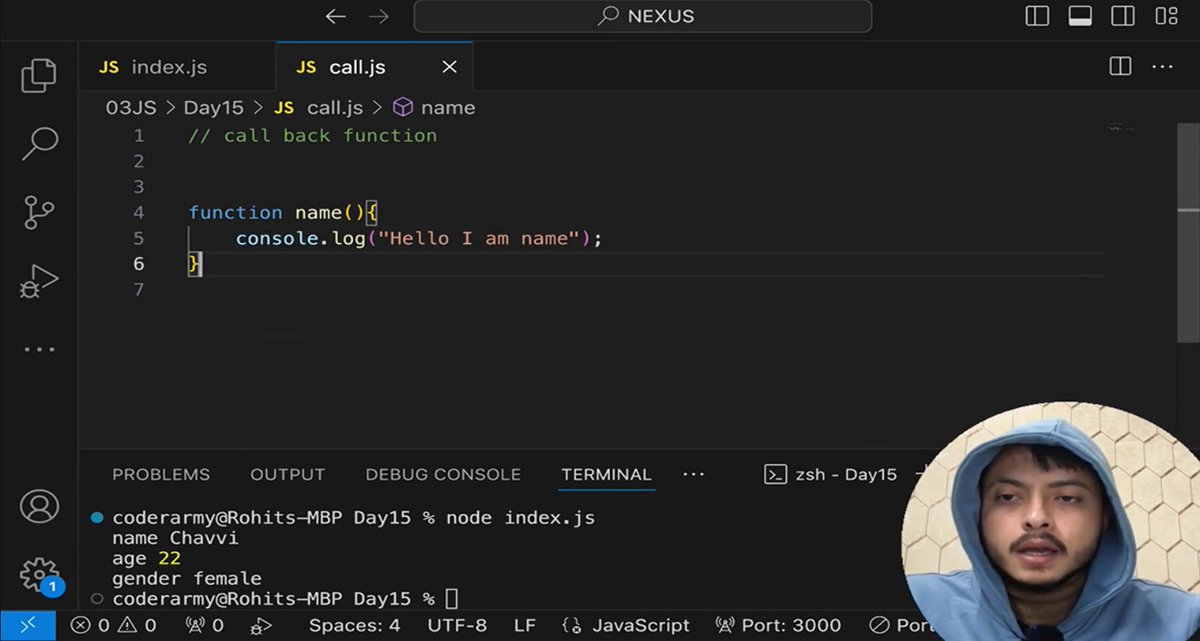Close the call.js tab
The width and height of the screenshot is (1200, 641).
[450, 67]
